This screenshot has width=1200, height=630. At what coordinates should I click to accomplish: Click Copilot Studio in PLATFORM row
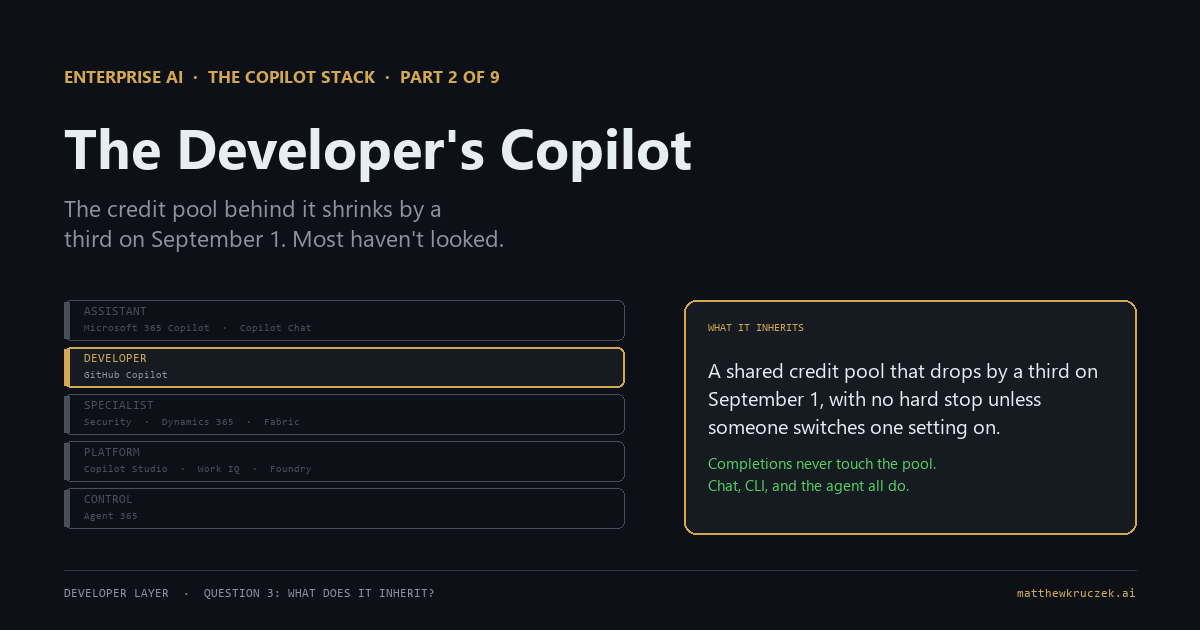126,469
